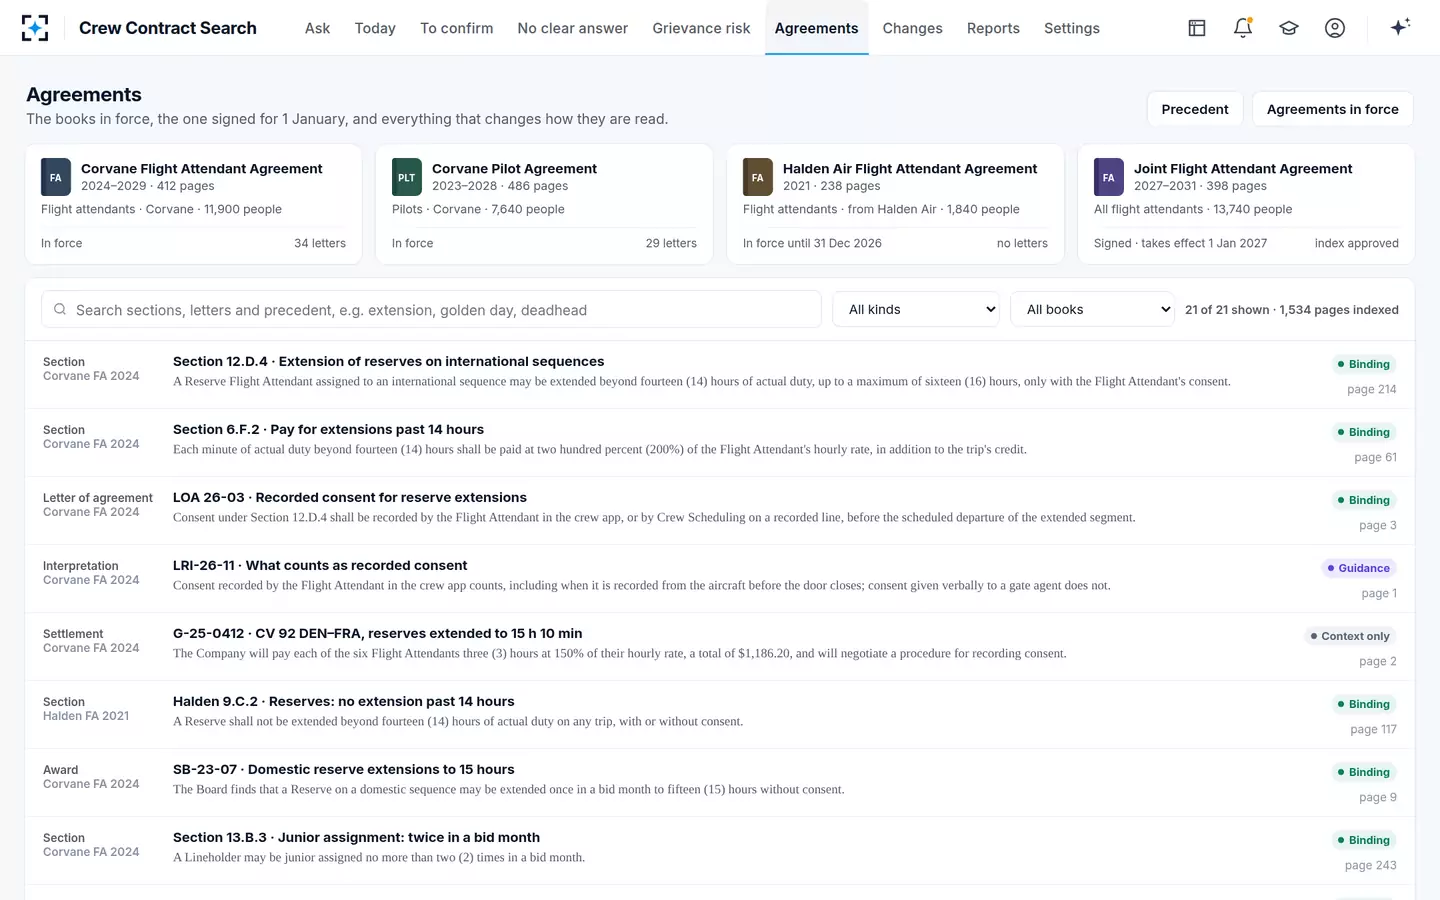Open the layout panel icon in header

coord(1197,28)
